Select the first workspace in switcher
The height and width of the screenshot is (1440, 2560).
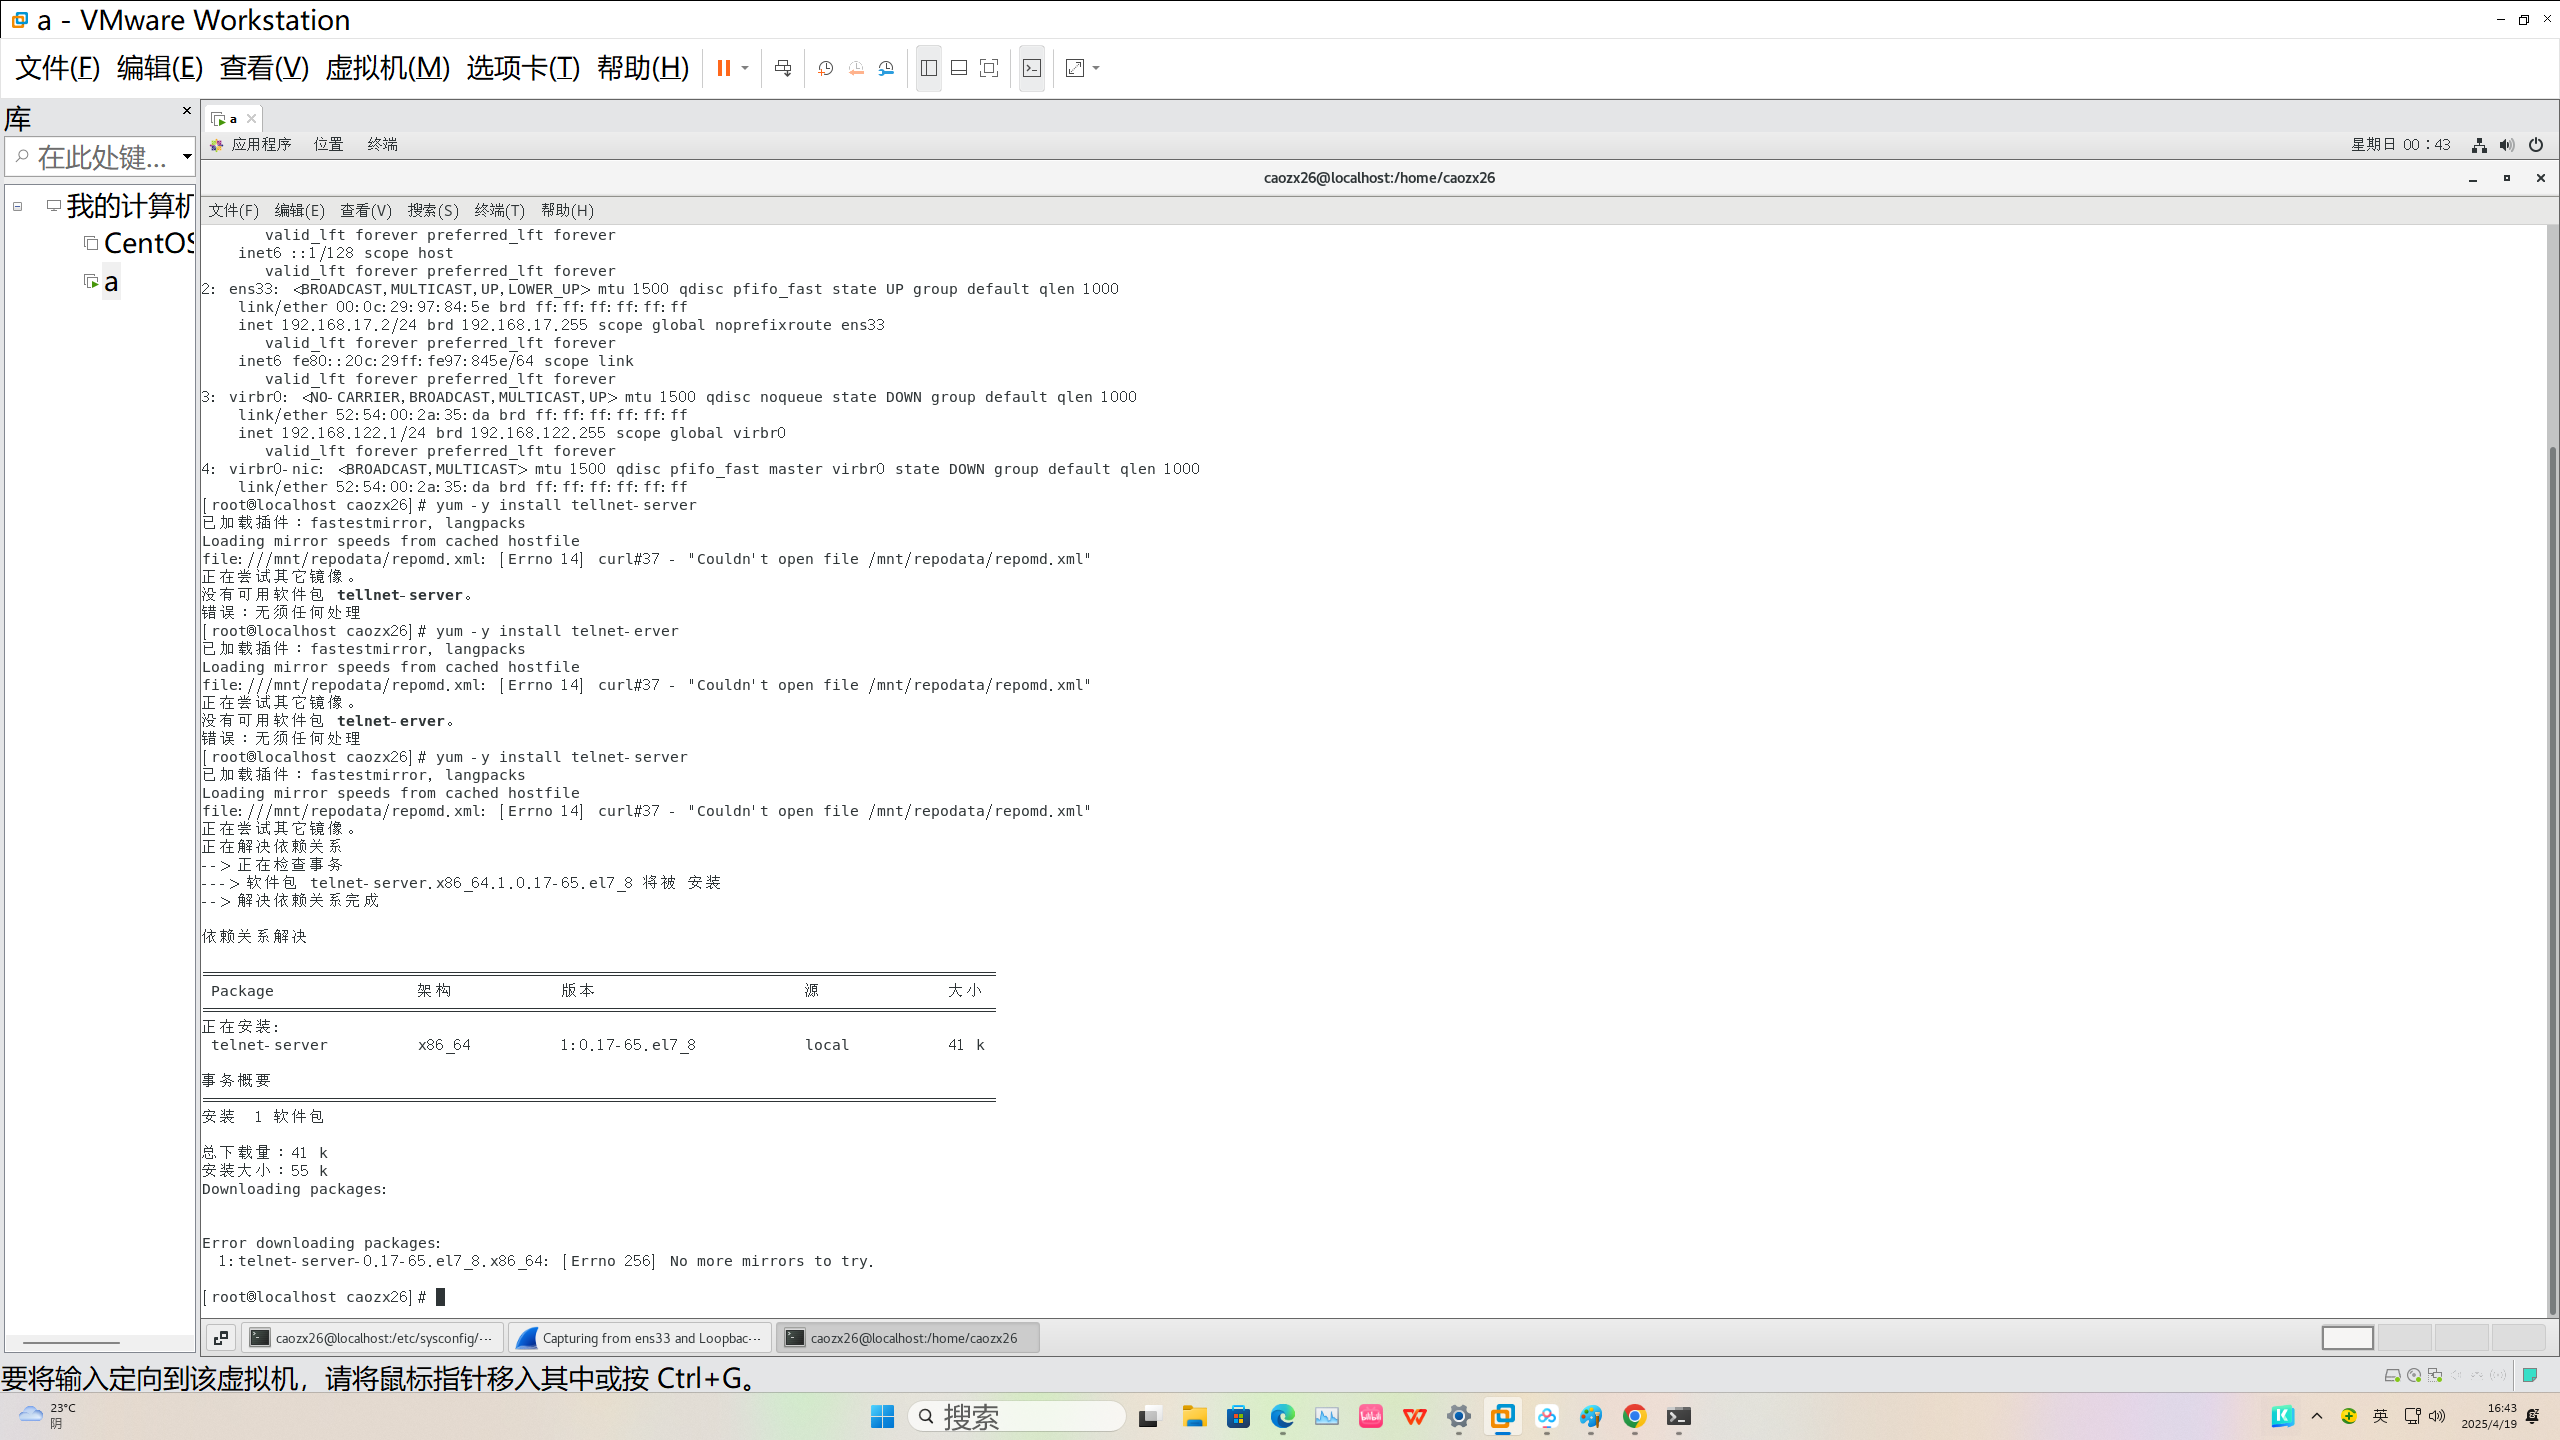click(x=2346, y=1338)
